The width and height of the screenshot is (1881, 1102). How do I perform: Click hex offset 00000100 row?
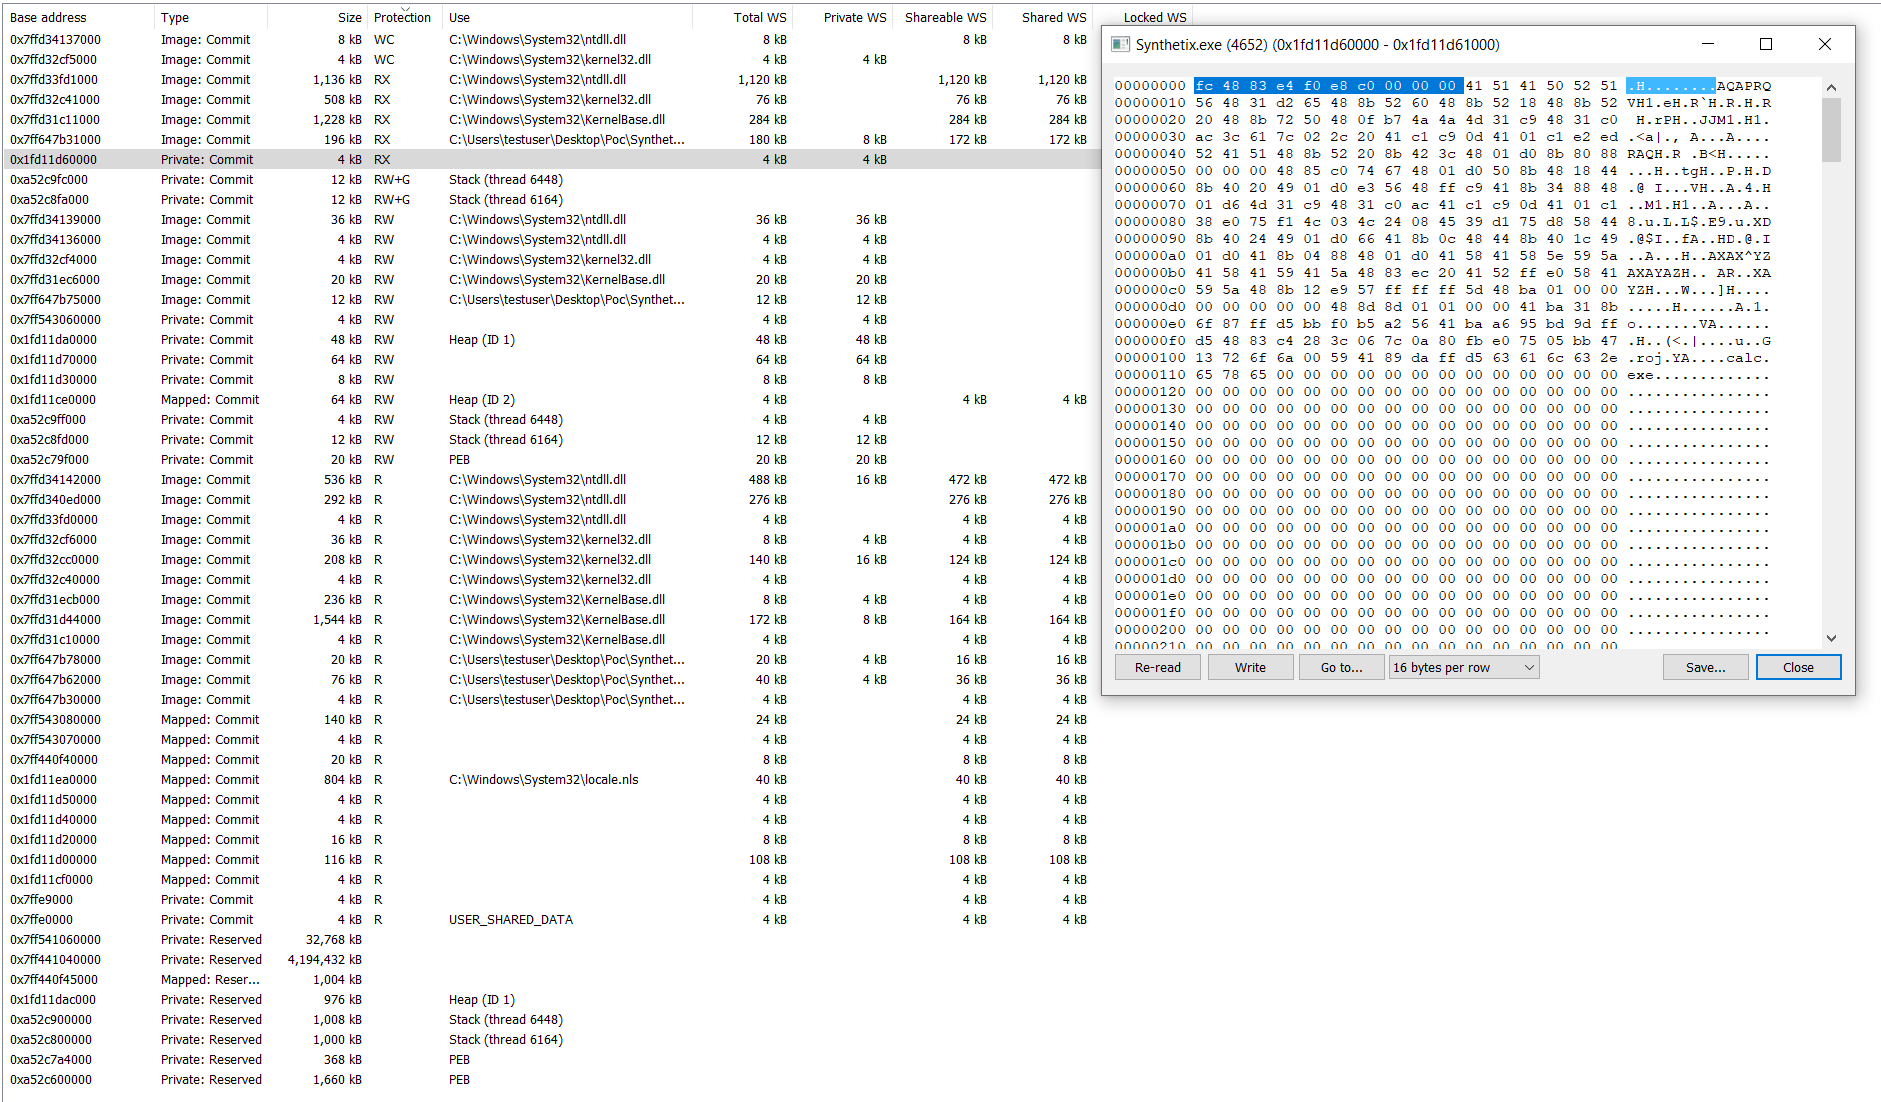pyautogui.click(x=1443, y=358)
